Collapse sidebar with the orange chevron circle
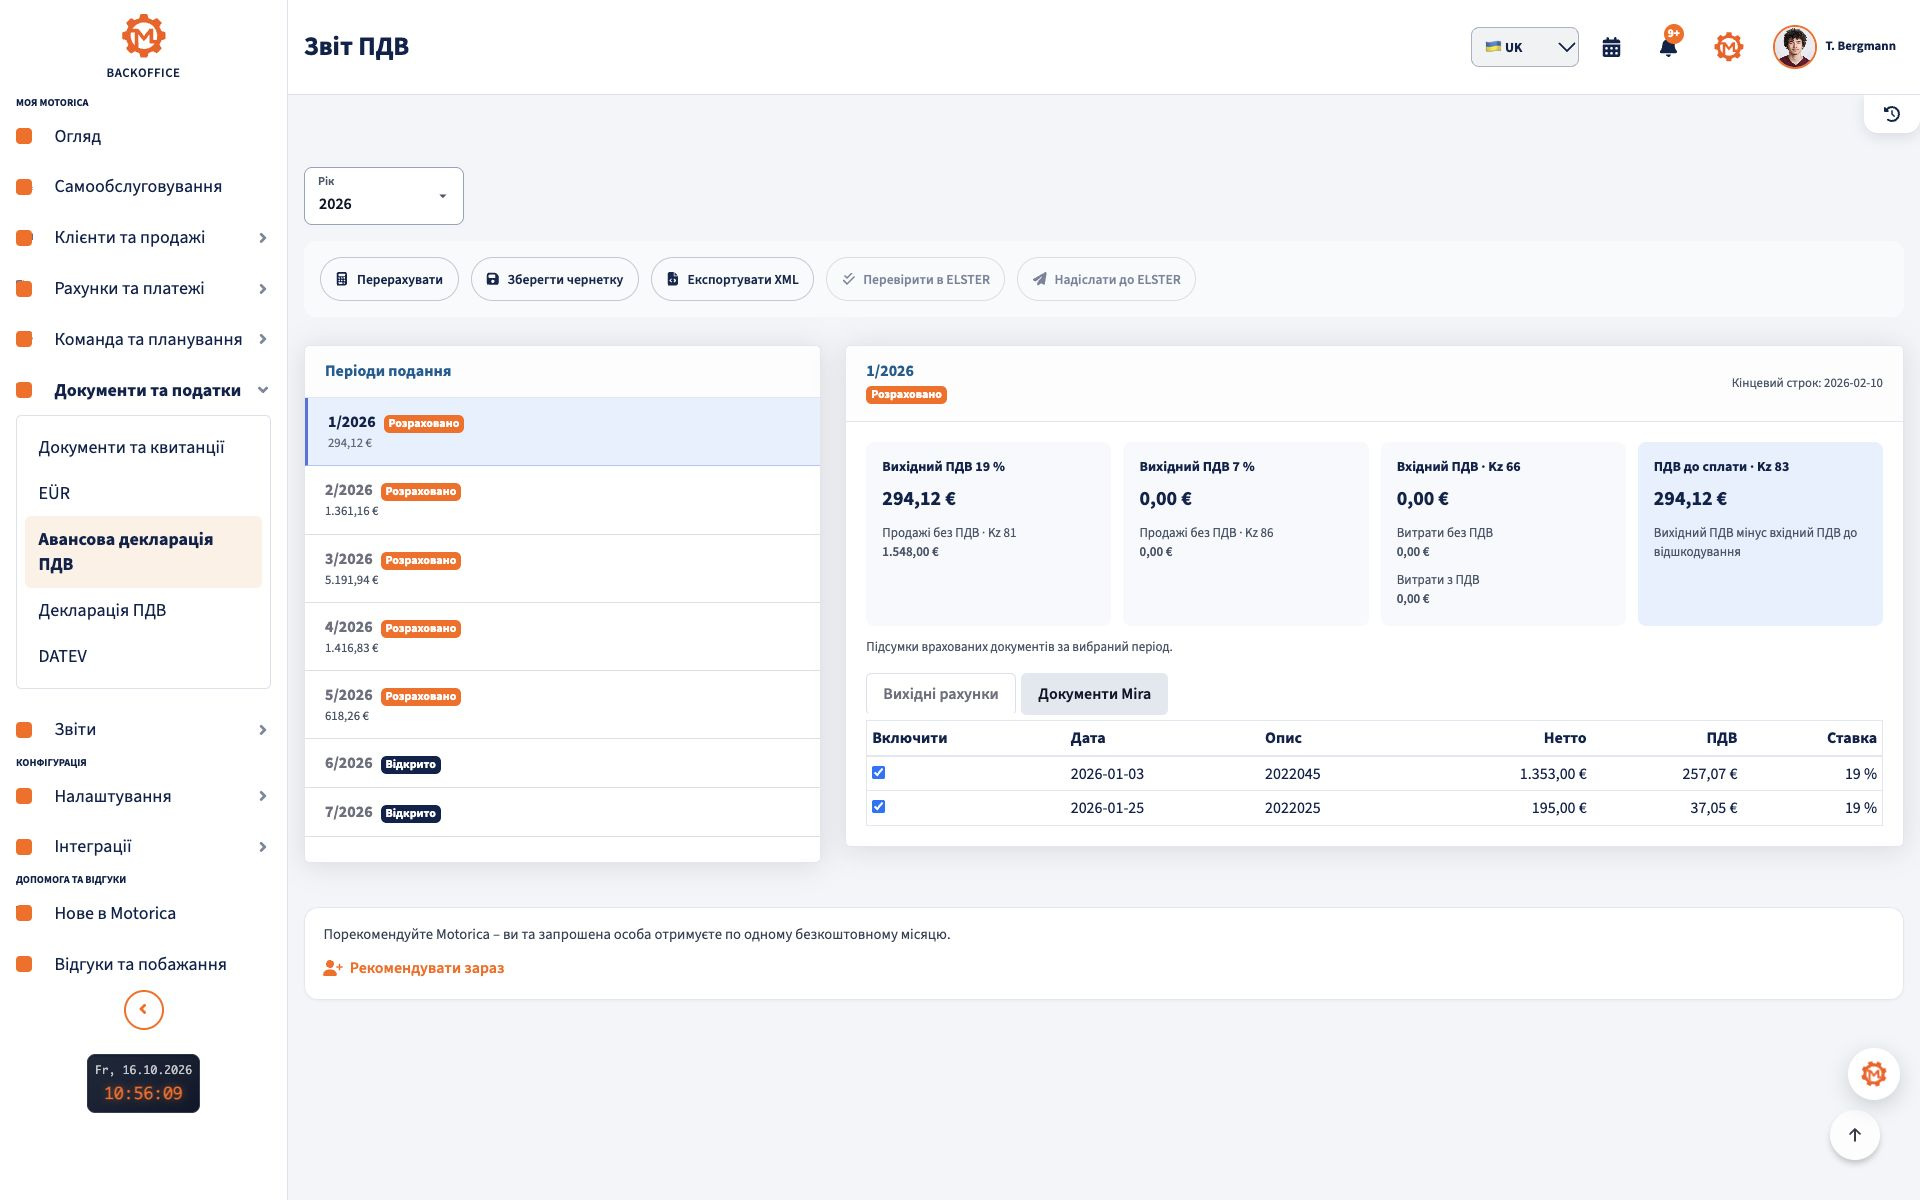This screenshot has height=1200, width=1920. [144, 1009]
